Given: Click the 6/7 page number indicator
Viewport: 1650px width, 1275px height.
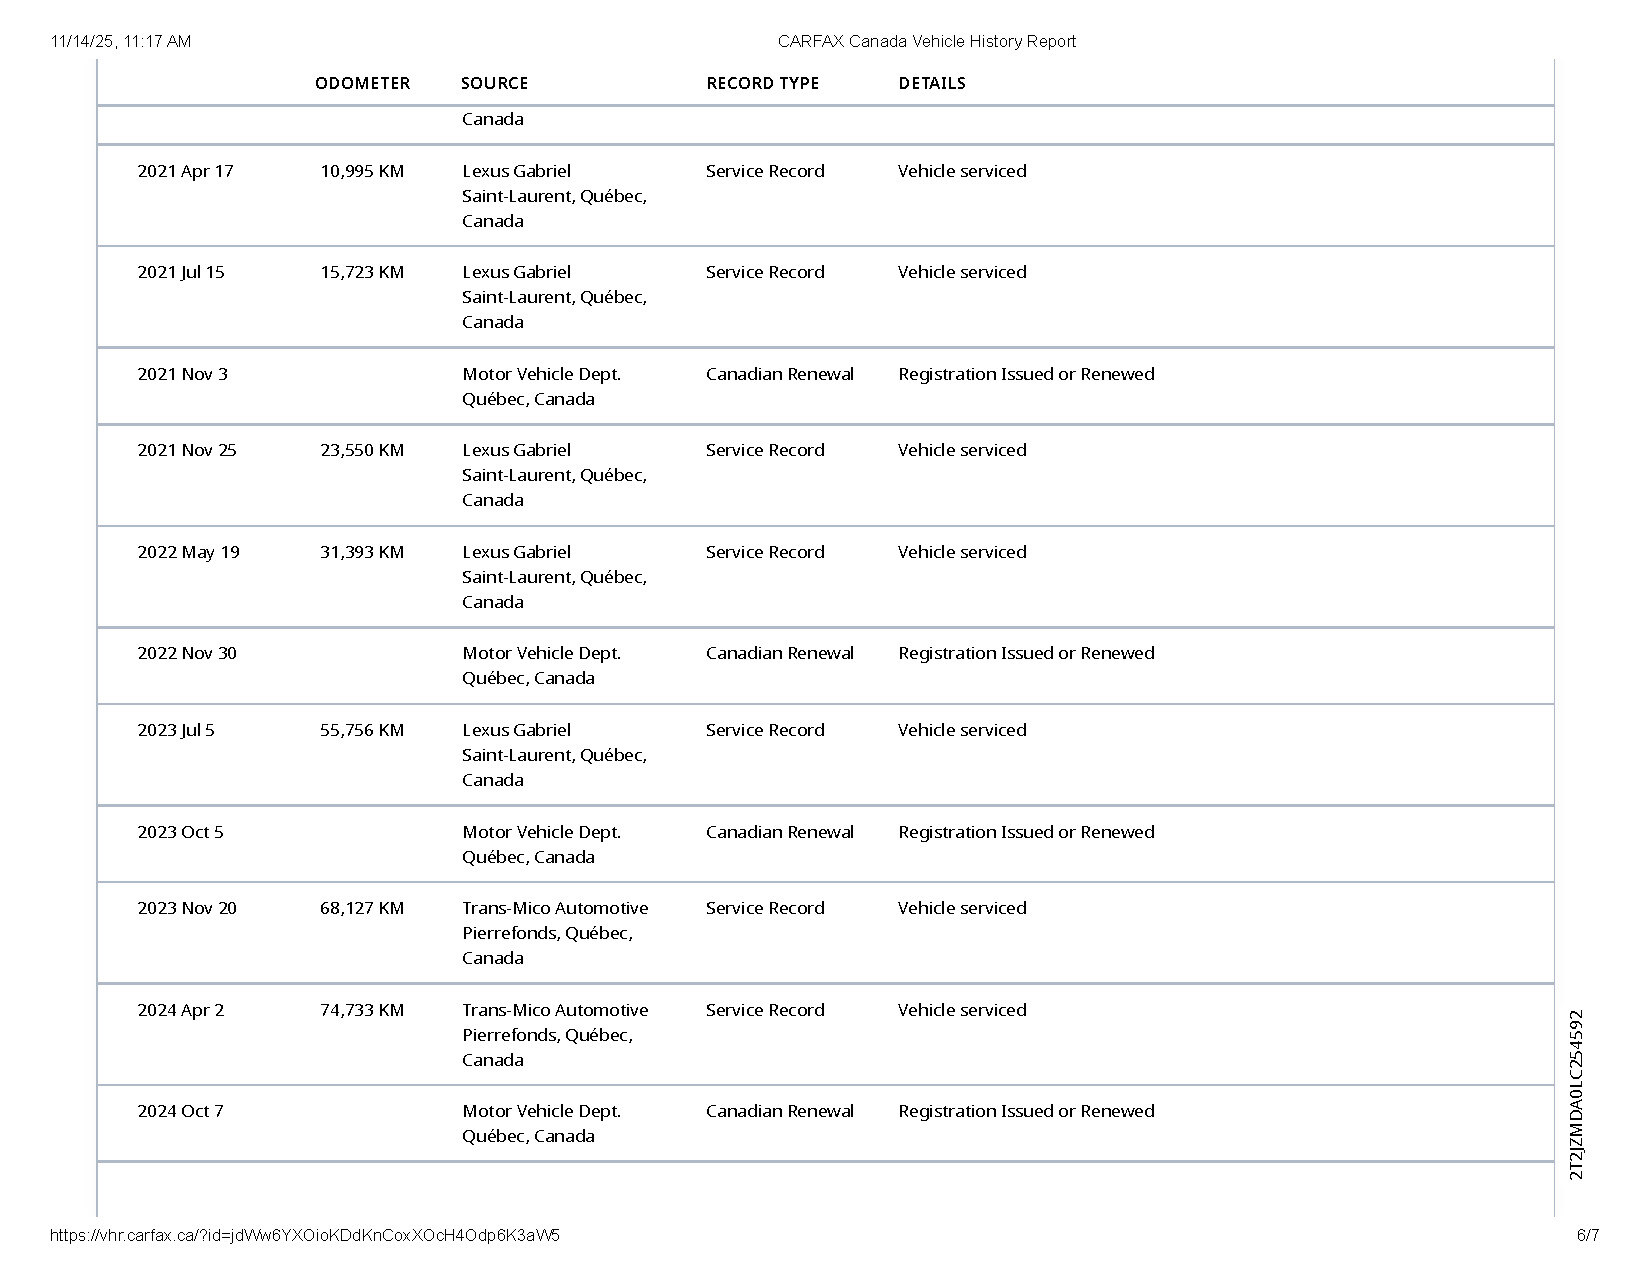Looking at the screenshot, I should pos(1587,1235).
